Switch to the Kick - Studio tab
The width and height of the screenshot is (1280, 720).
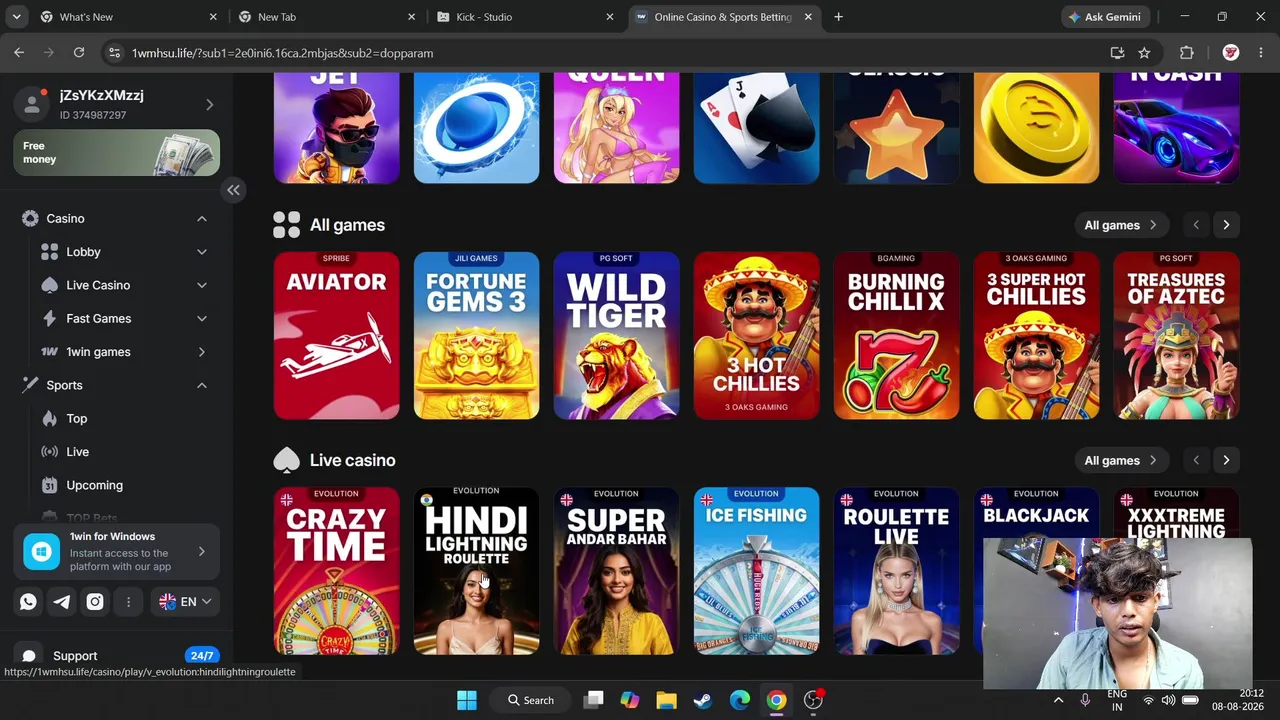[527, 17]
